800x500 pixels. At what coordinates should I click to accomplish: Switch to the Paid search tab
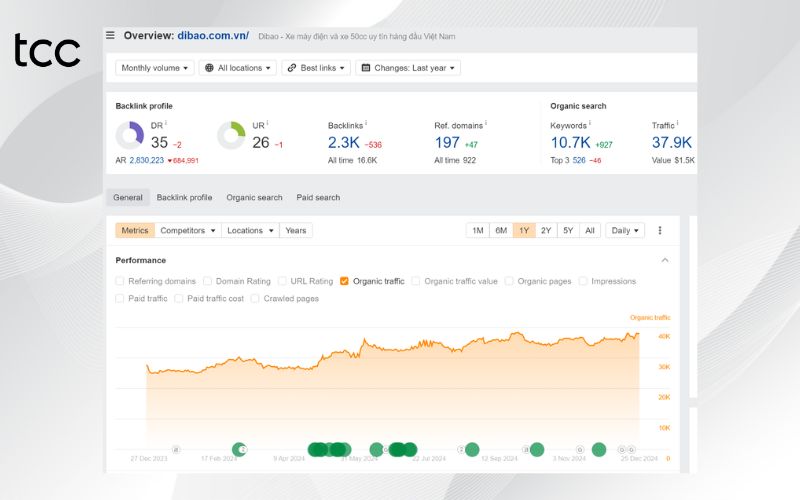(318, 197)
